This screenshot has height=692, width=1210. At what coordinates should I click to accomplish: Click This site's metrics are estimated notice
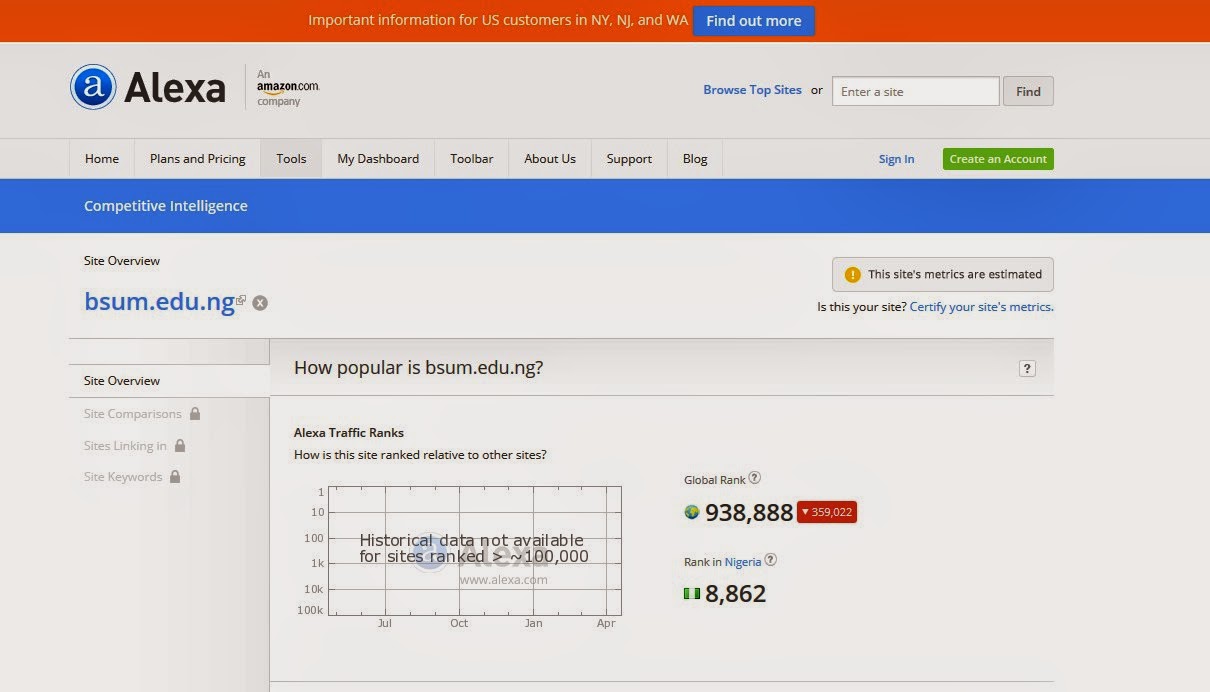(943, 274)
